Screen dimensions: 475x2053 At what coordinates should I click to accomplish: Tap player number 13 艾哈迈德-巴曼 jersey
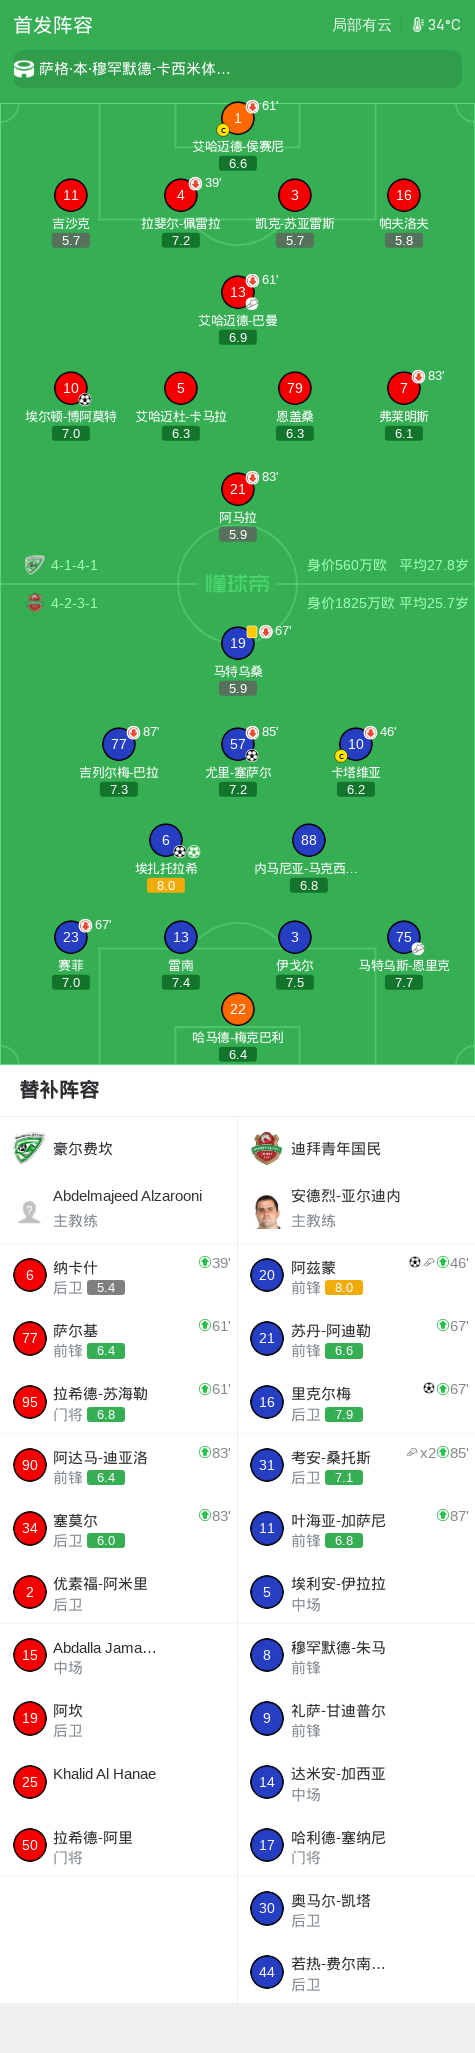[238, 292]
